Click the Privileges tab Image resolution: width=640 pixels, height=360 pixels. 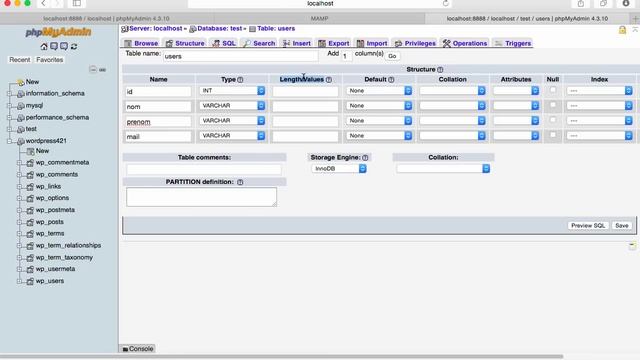pyautogui.click(x=415, y=43)
